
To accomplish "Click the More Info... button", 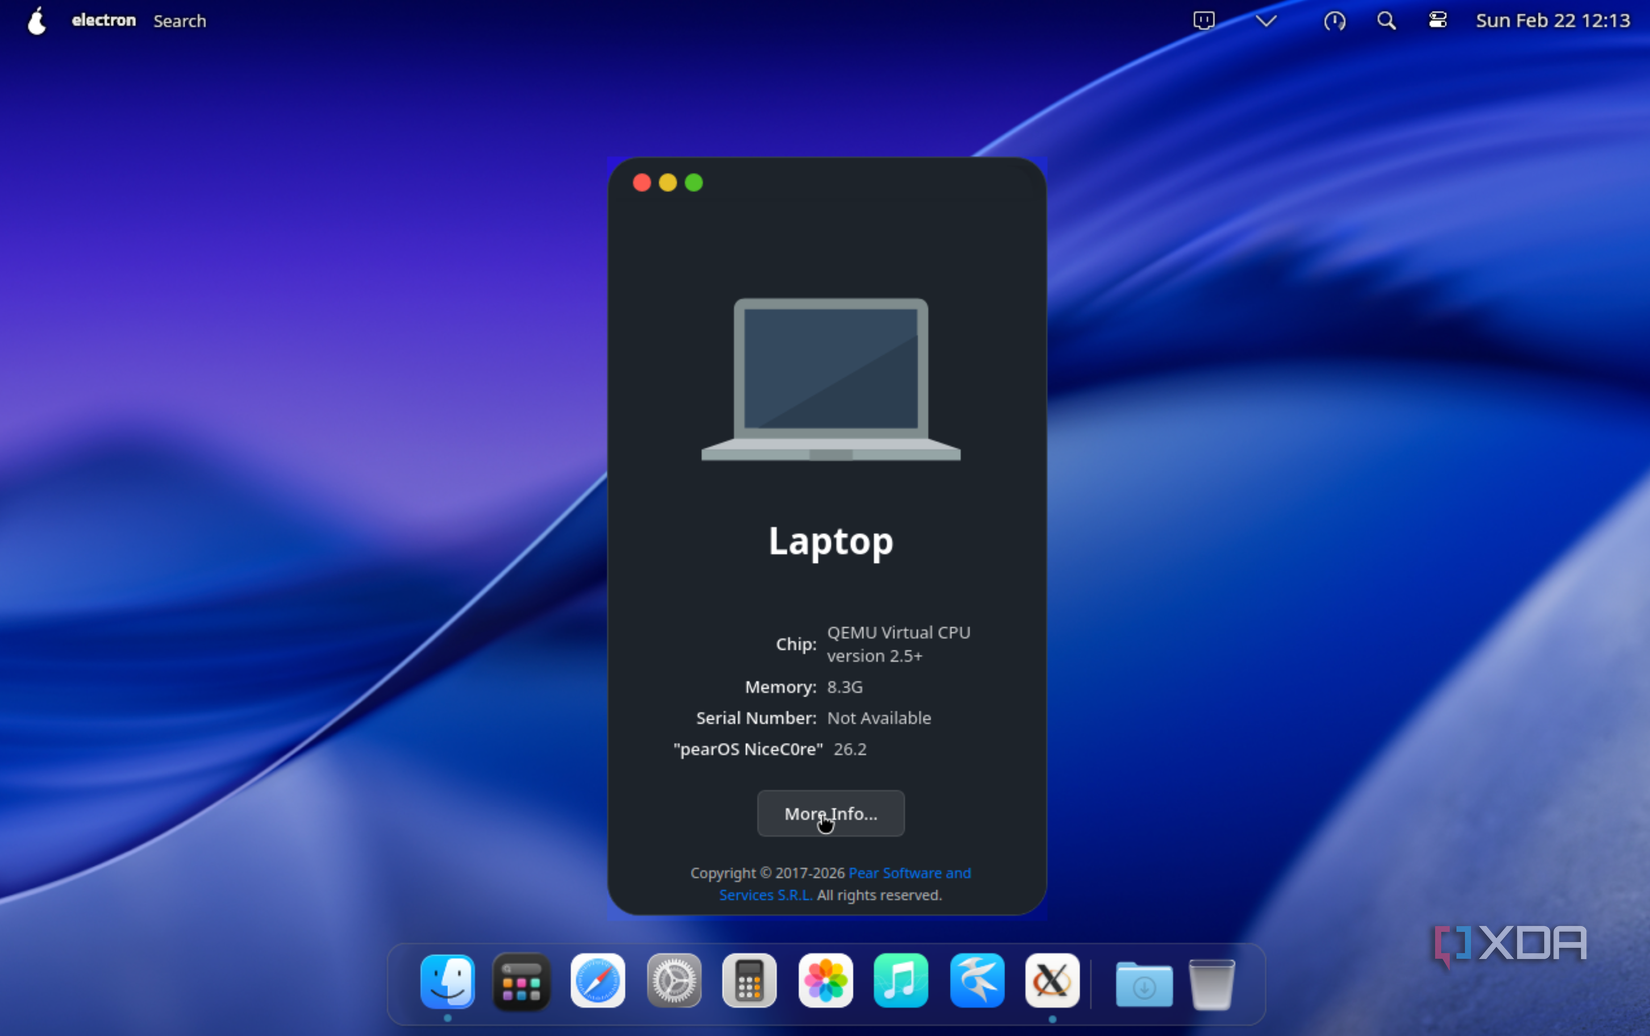I will [831, 814].
